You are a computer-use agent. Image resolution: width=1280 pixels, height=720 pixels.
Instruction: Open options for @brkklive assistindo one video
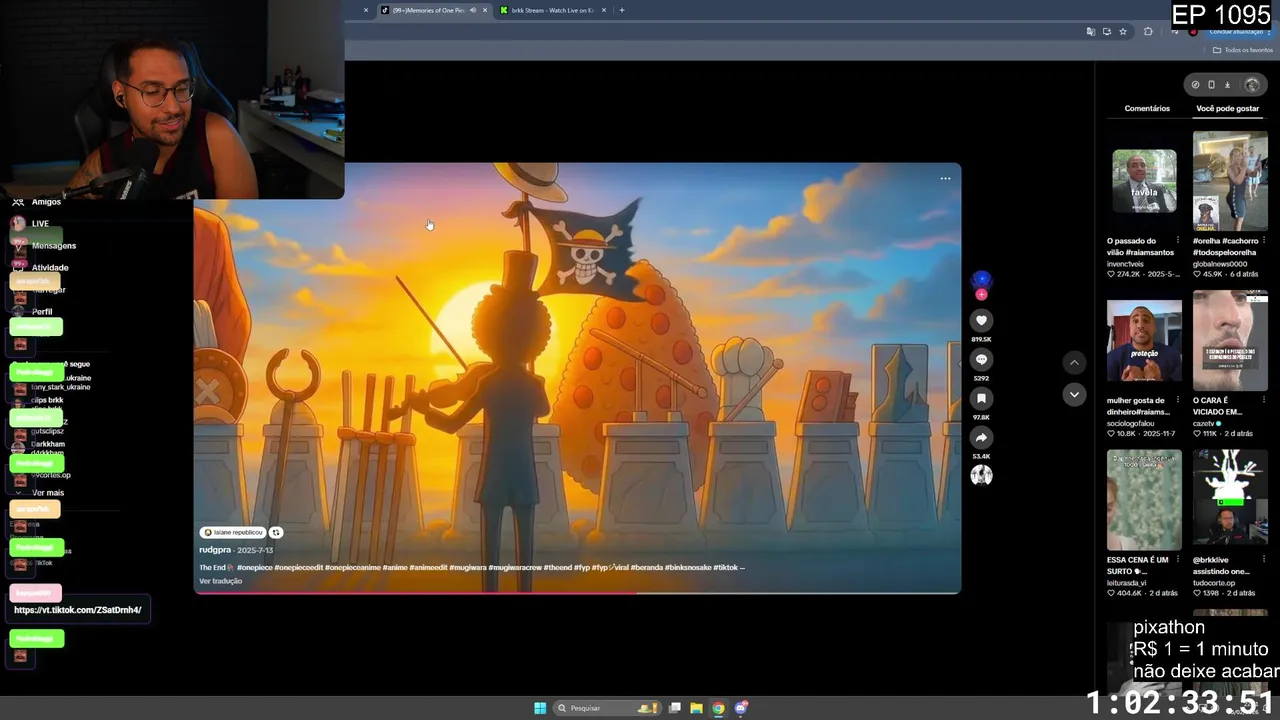coord(1264,560)
